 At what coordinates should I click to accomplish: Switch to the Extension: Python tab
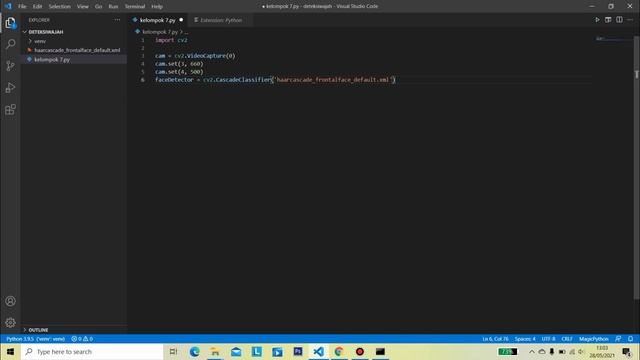coord(221,20)
